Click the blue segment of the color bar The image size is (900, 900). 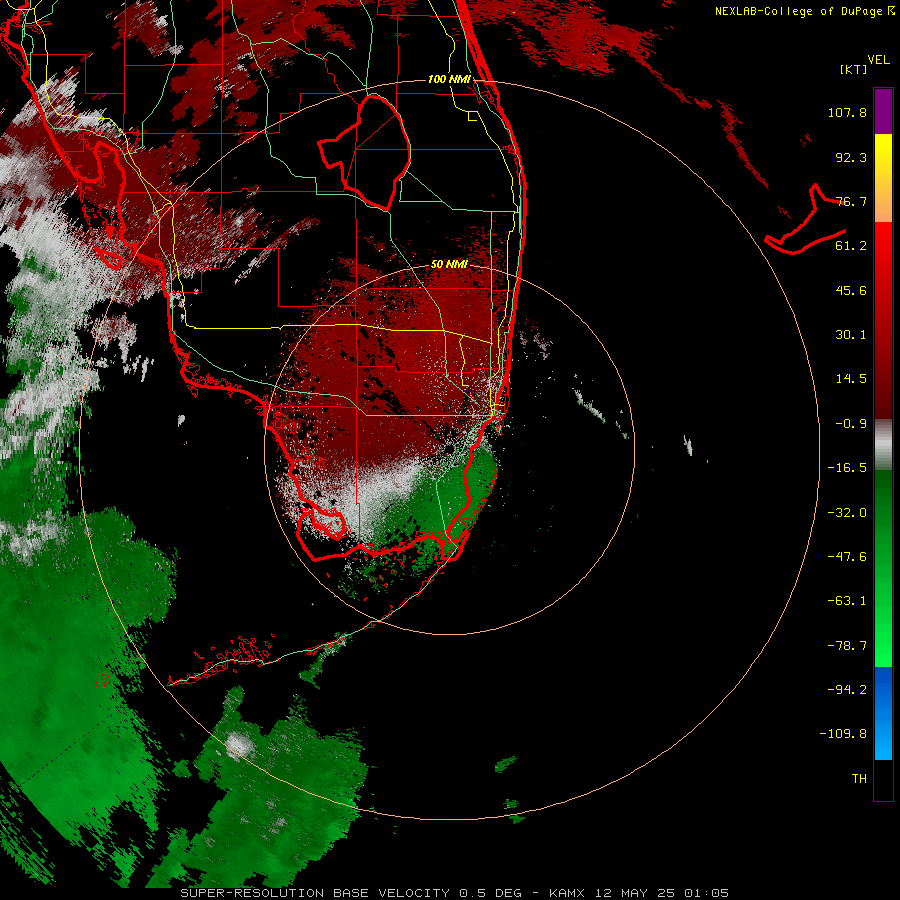883,713
